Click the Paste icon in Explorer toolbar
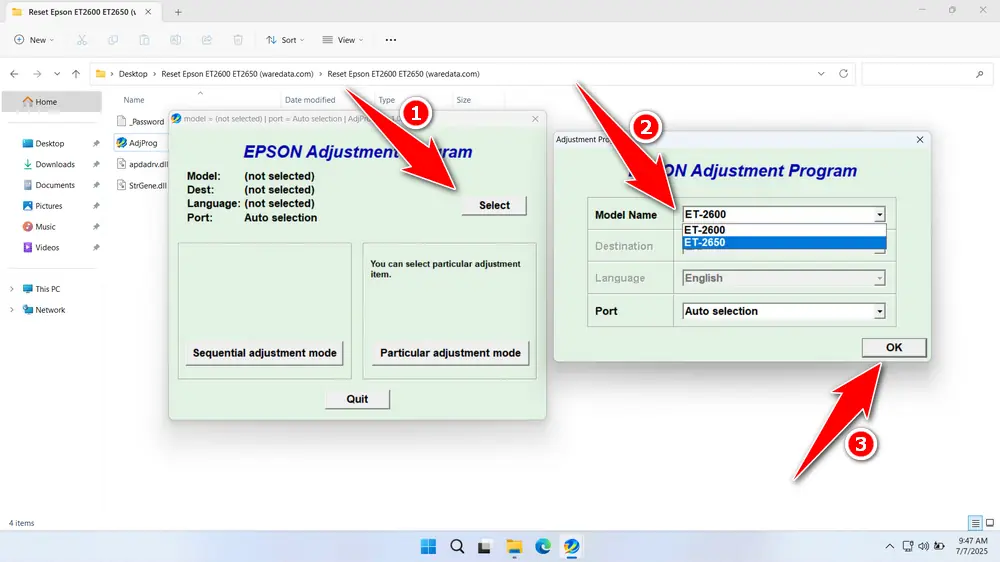1000x562 pixels. [x=144, y=40]
